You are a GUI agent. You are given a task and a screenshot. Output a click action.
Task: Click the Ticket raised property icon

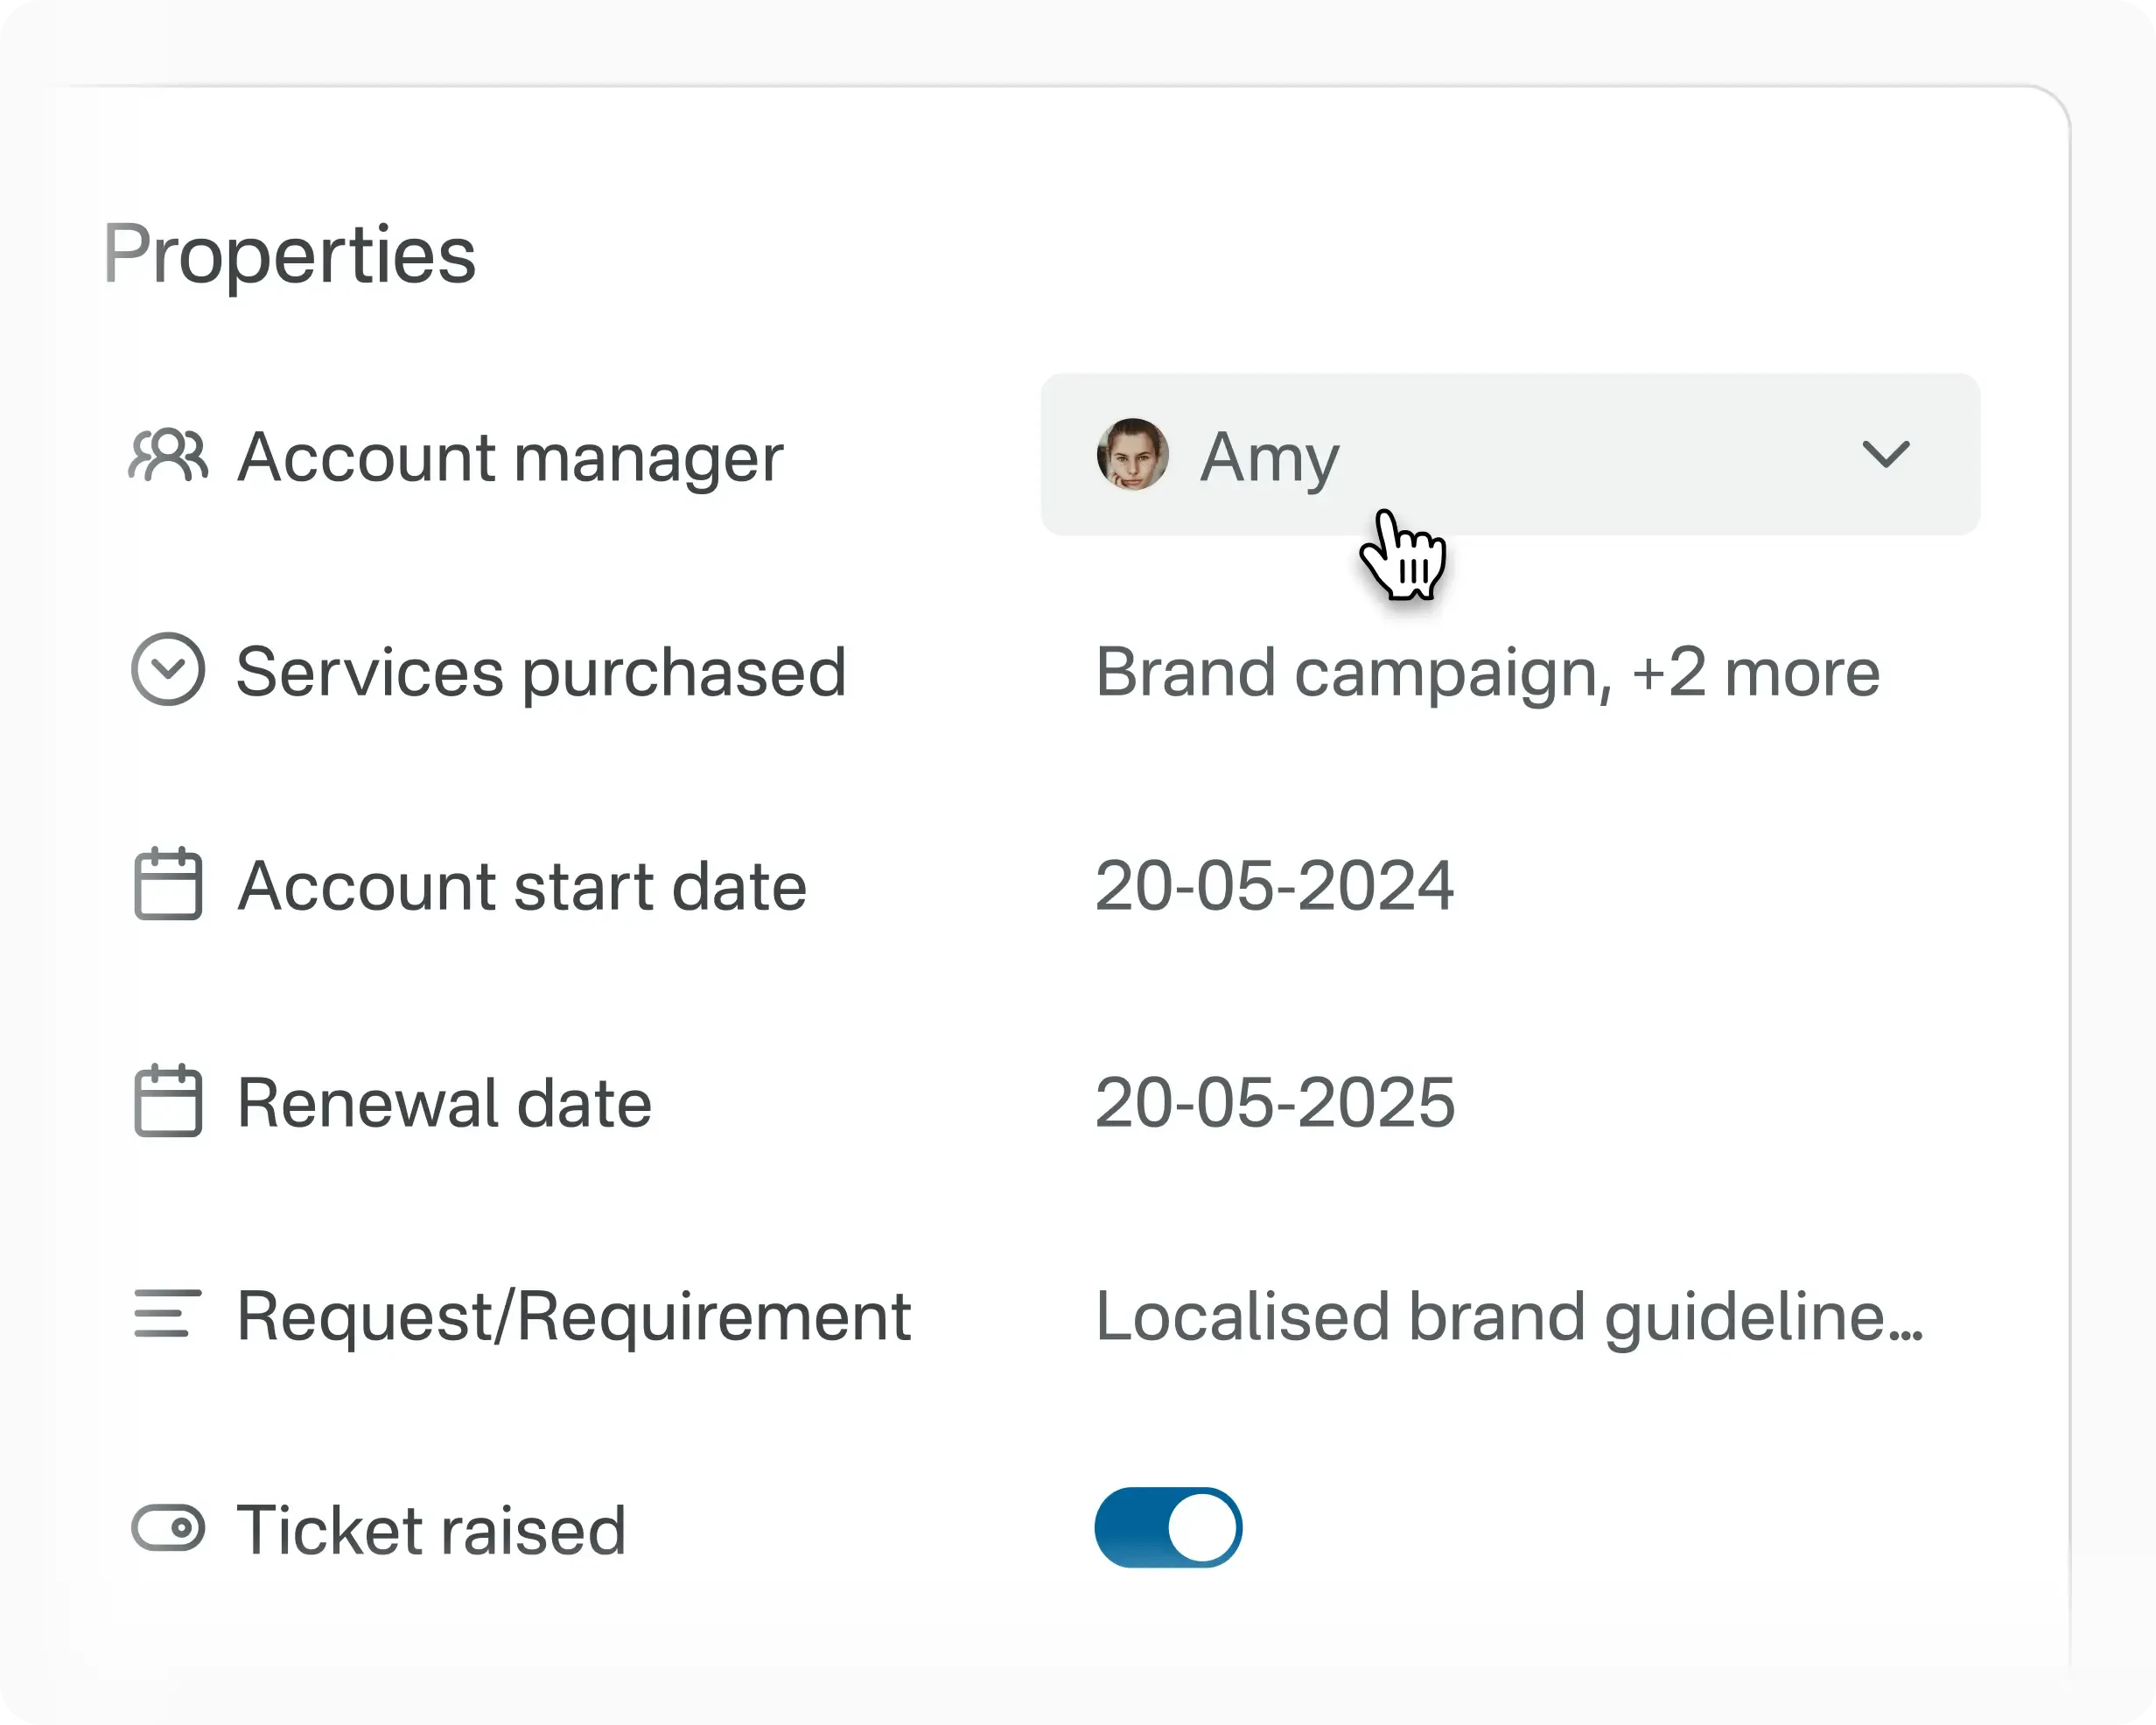[x=170, y=1528]
